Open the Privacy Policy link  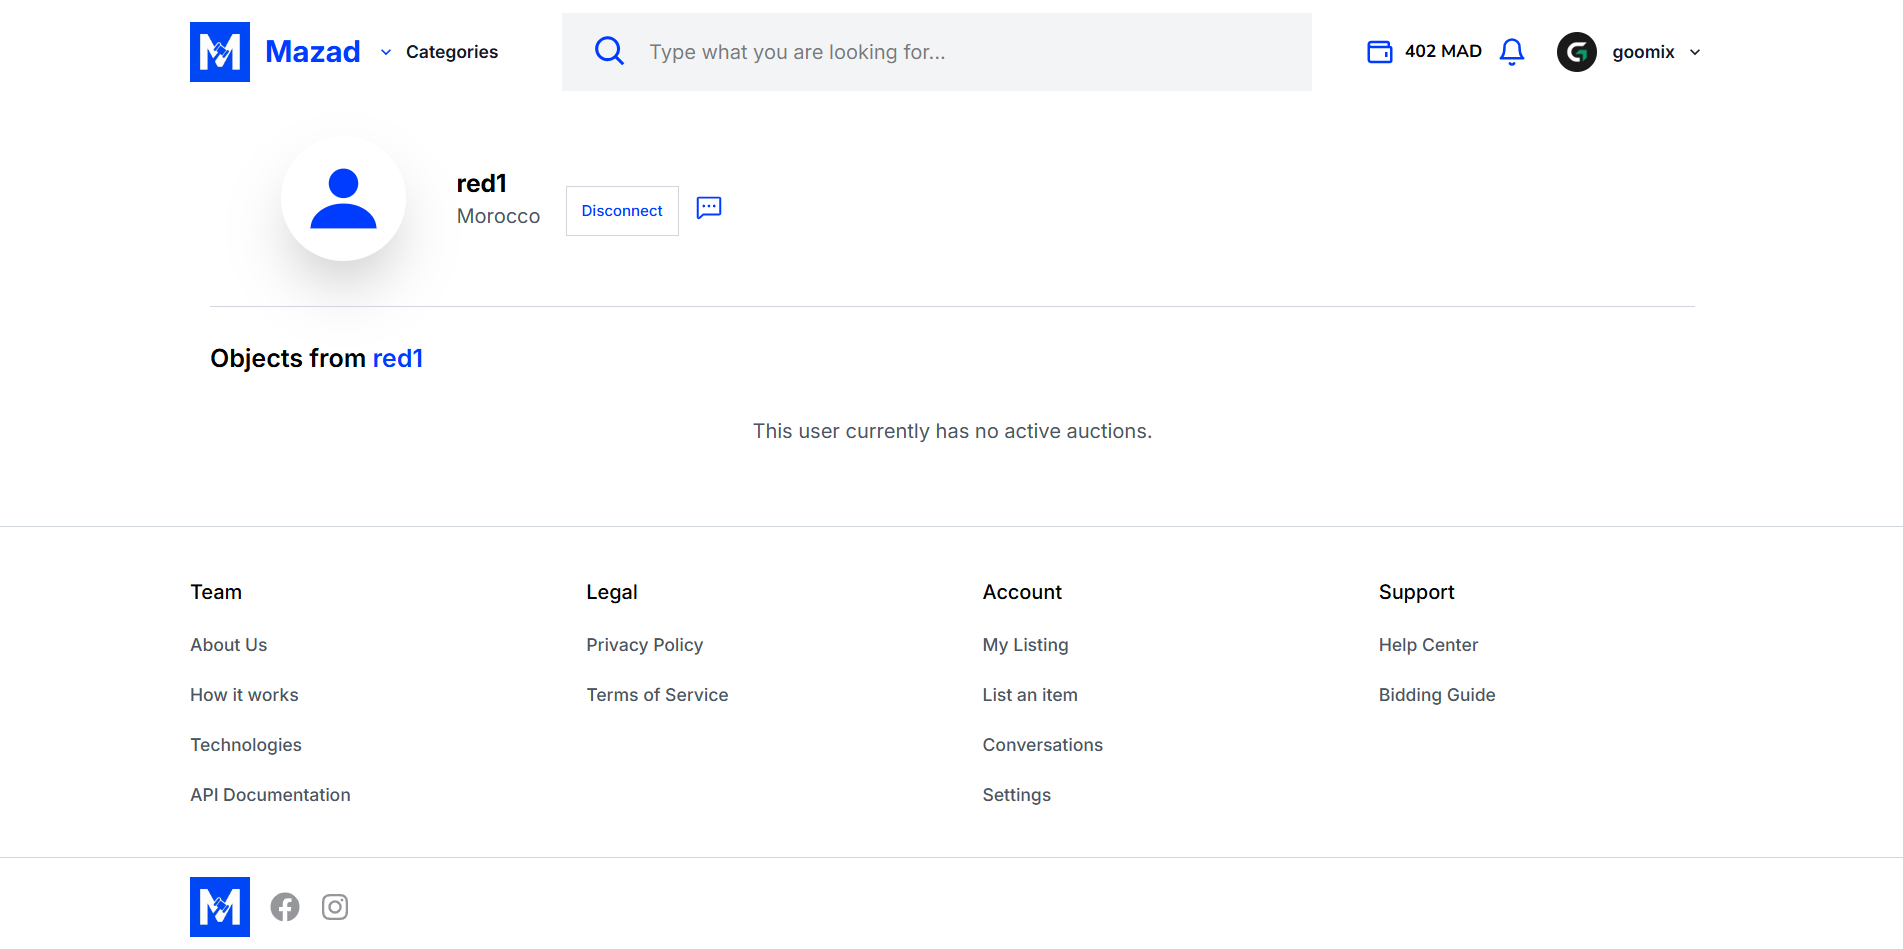[x=645, y=645]
